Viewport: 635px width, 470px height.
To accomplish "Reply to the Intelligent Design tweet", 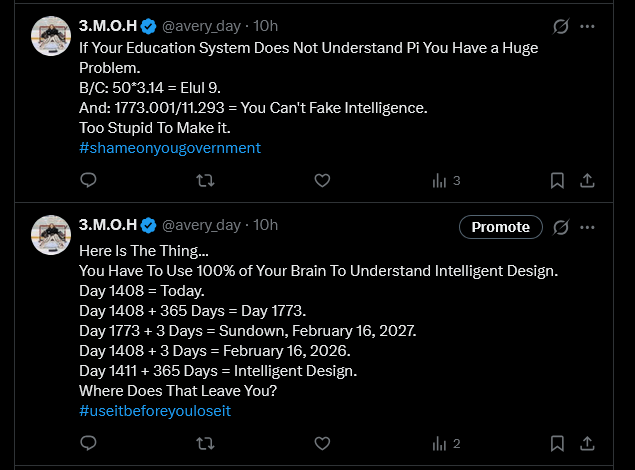I will pyautogui.click(x=88, y=443).
